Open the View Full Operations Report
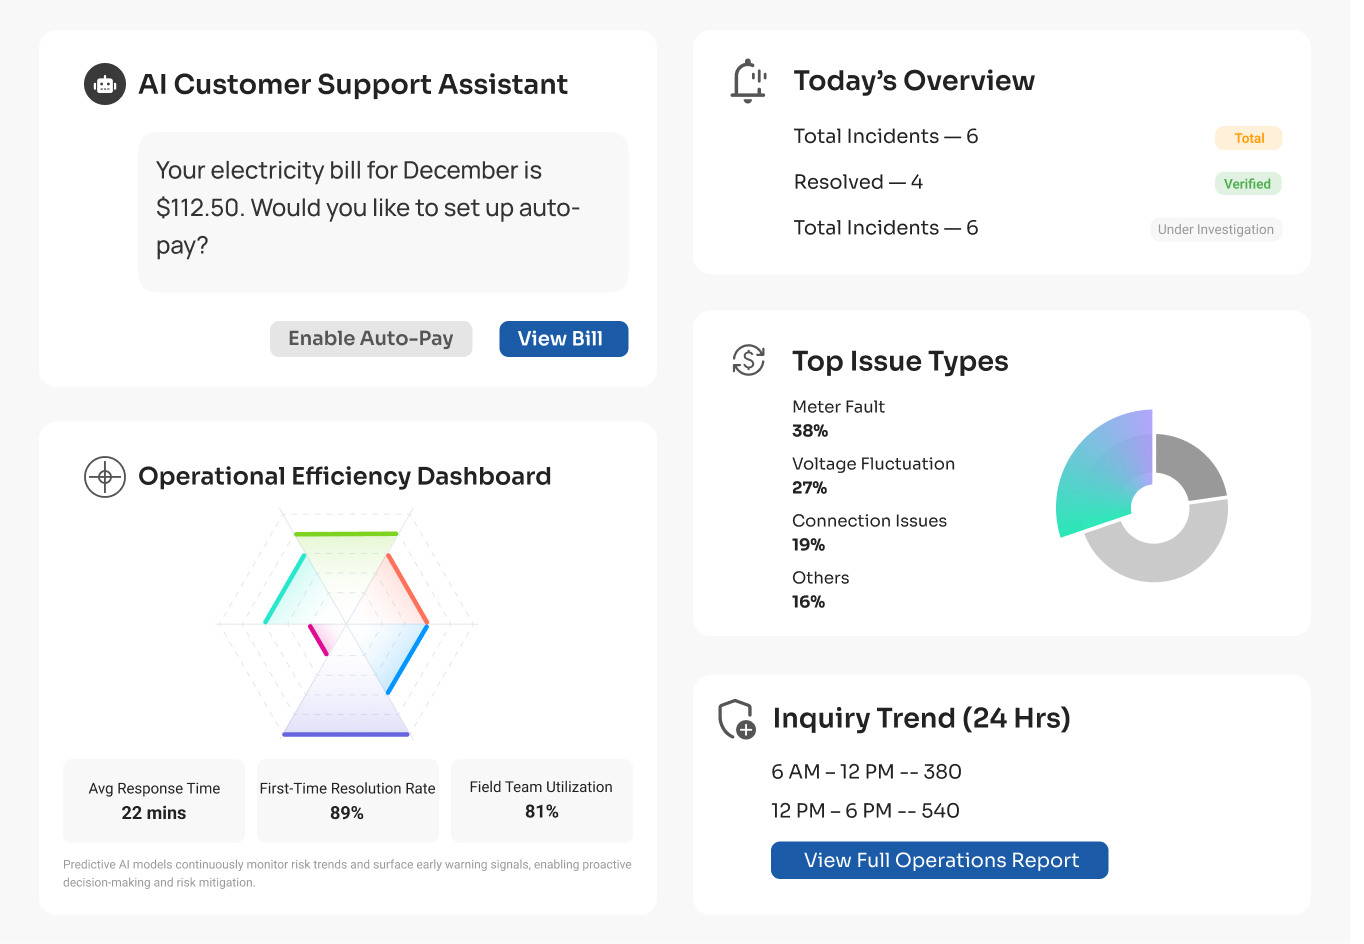 tap(939, 861)
